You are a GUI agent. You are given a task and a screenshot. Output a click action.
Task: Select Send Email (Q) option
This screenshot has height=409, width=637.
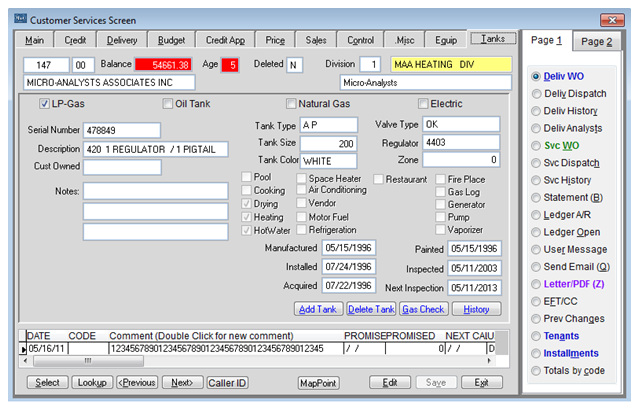pyautogui.click(x=536, y=267)
